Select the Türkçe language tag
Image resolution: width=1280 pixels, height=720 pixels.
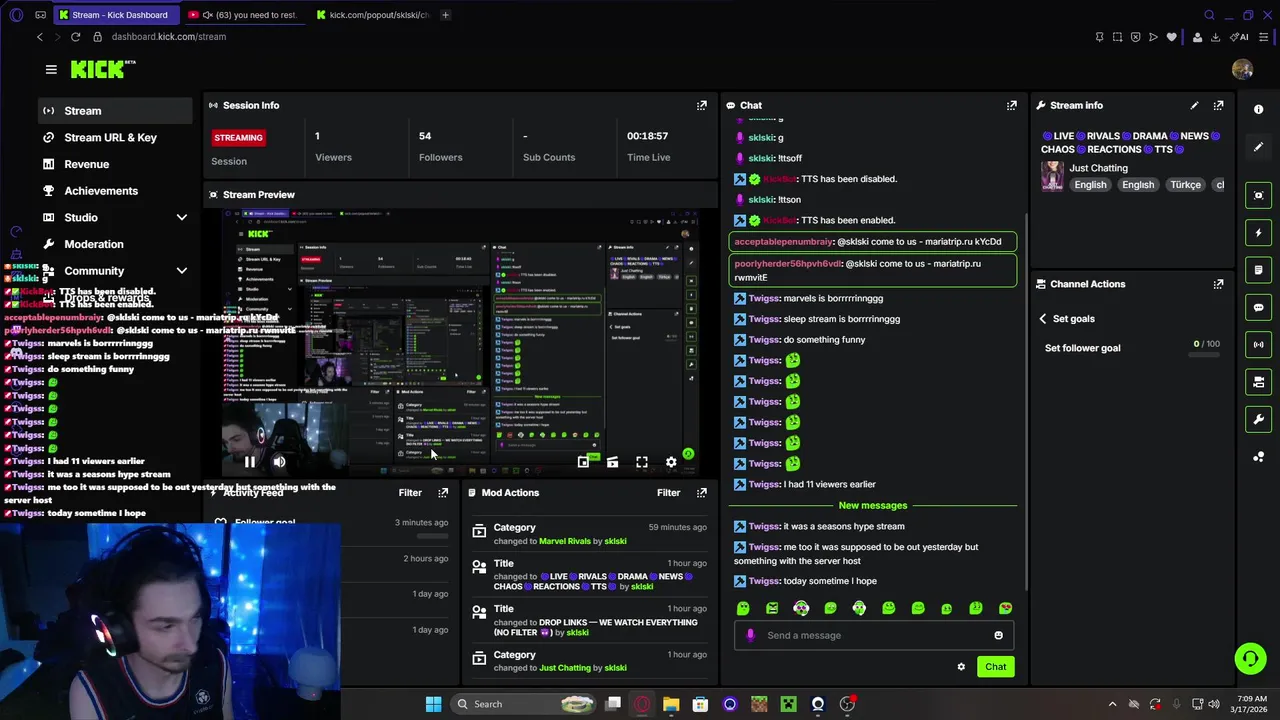(x=1185, y=185)
